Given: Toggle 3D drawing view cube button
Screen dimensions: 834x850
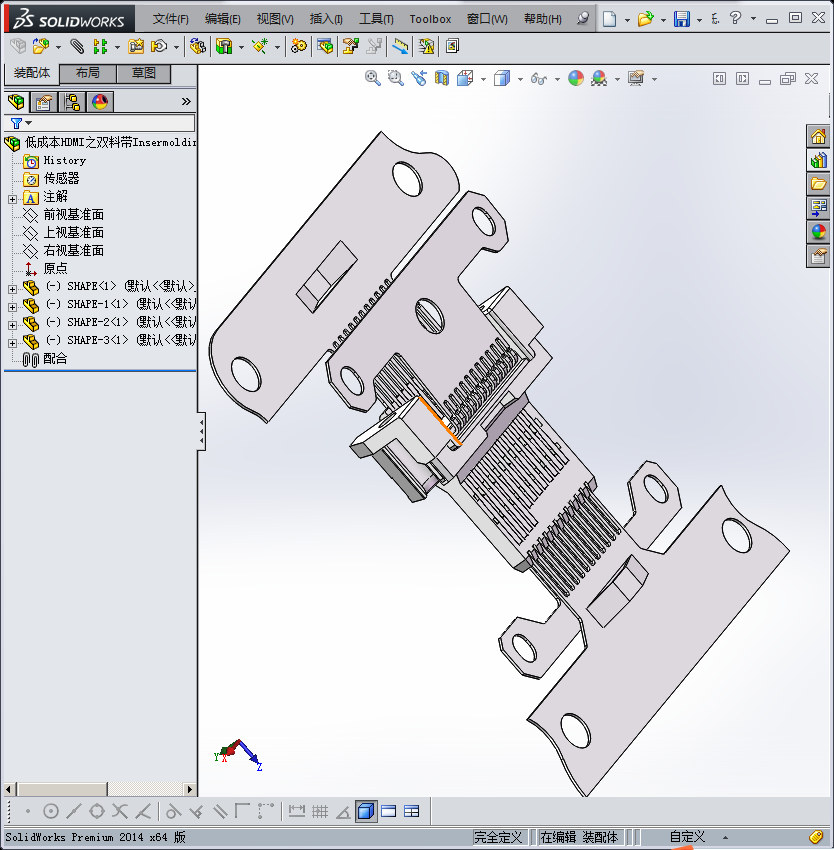Looking at the screenshot, I should pyautogui.click(x=366, y=811).
